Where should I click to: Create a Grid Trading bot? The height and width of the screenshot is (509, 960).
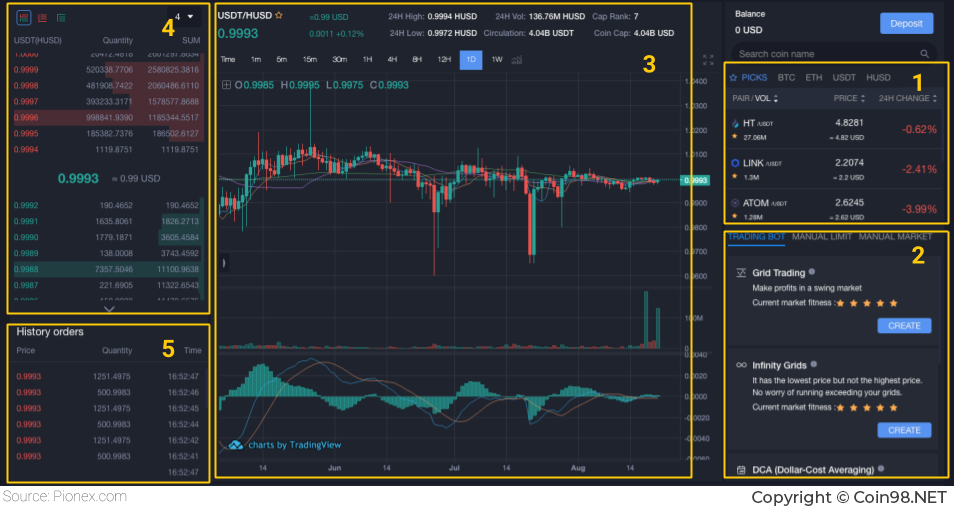coord(904,326)
